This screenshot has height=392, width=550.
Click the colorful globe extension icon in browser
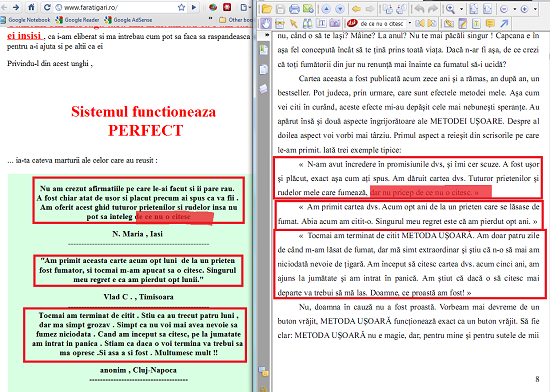click(x=213, y=7)
